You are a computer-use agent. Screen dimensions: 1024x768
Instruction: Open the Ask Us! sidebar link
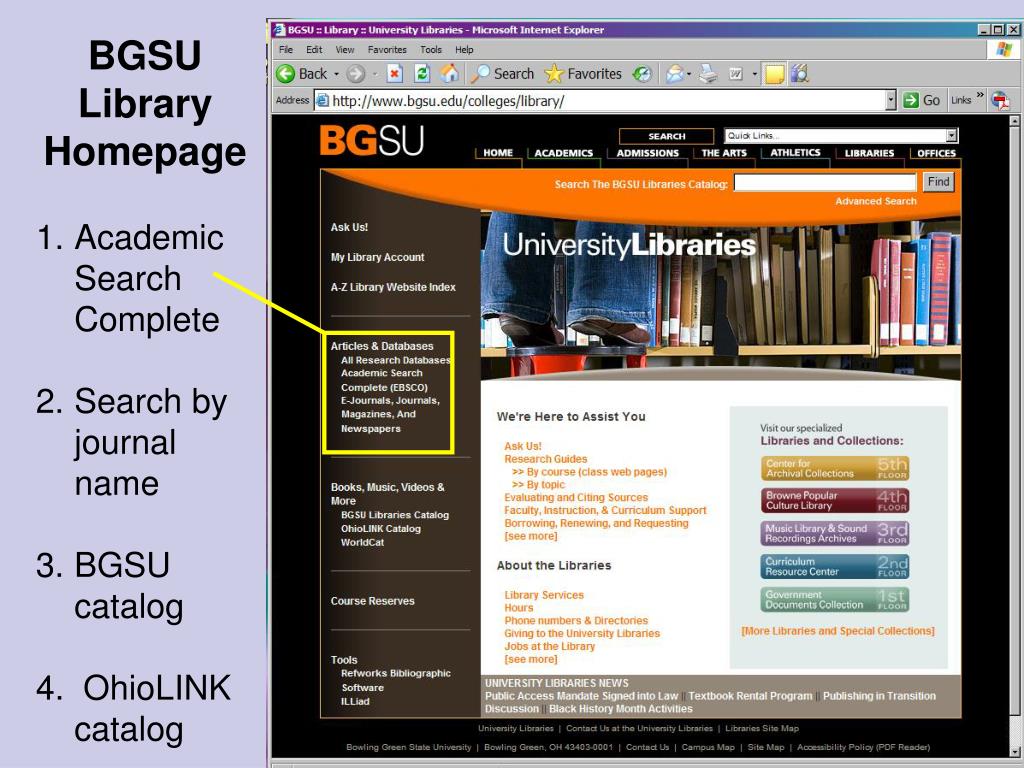(x=349, y=227)
